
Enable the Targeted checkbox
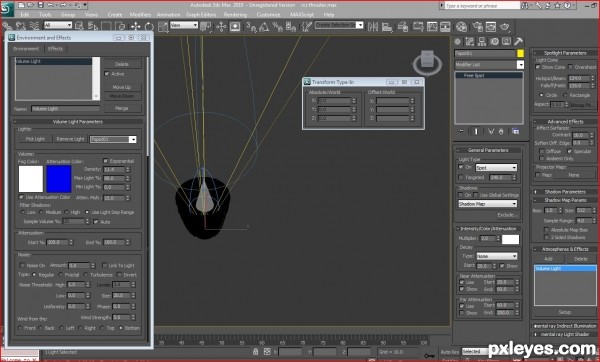coord(461,178)
